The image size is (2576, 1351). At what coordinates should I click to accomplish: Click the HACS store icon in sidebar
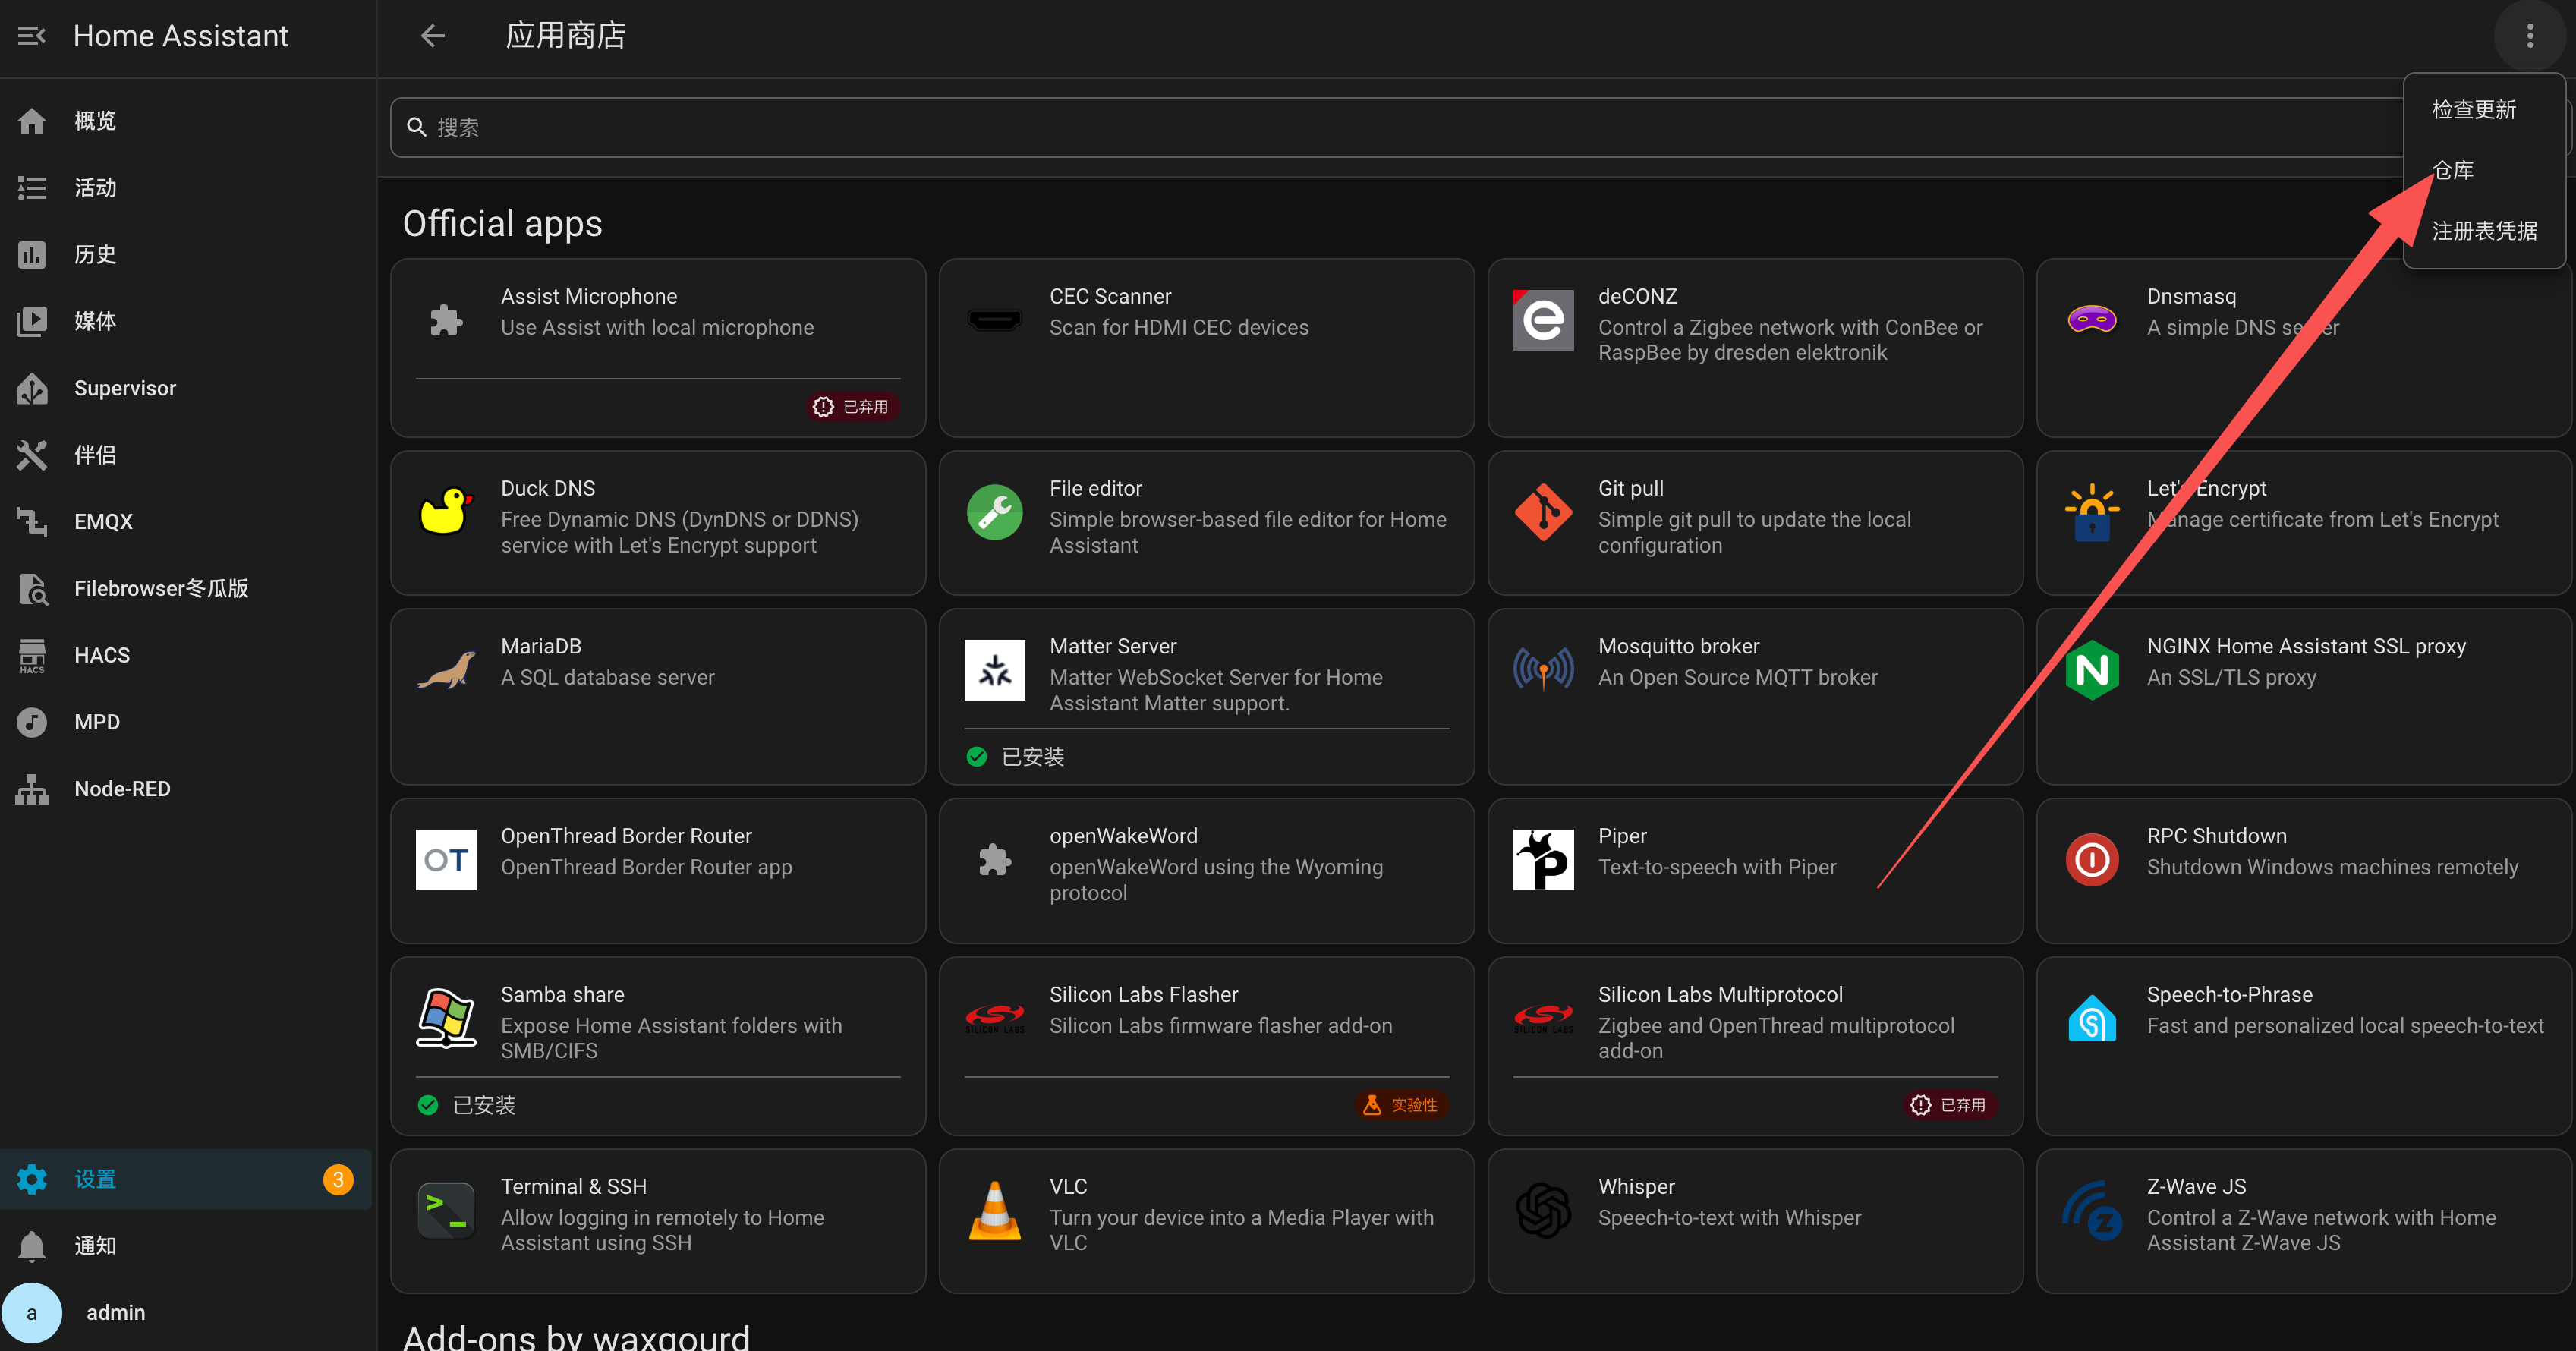pos(32,655)
